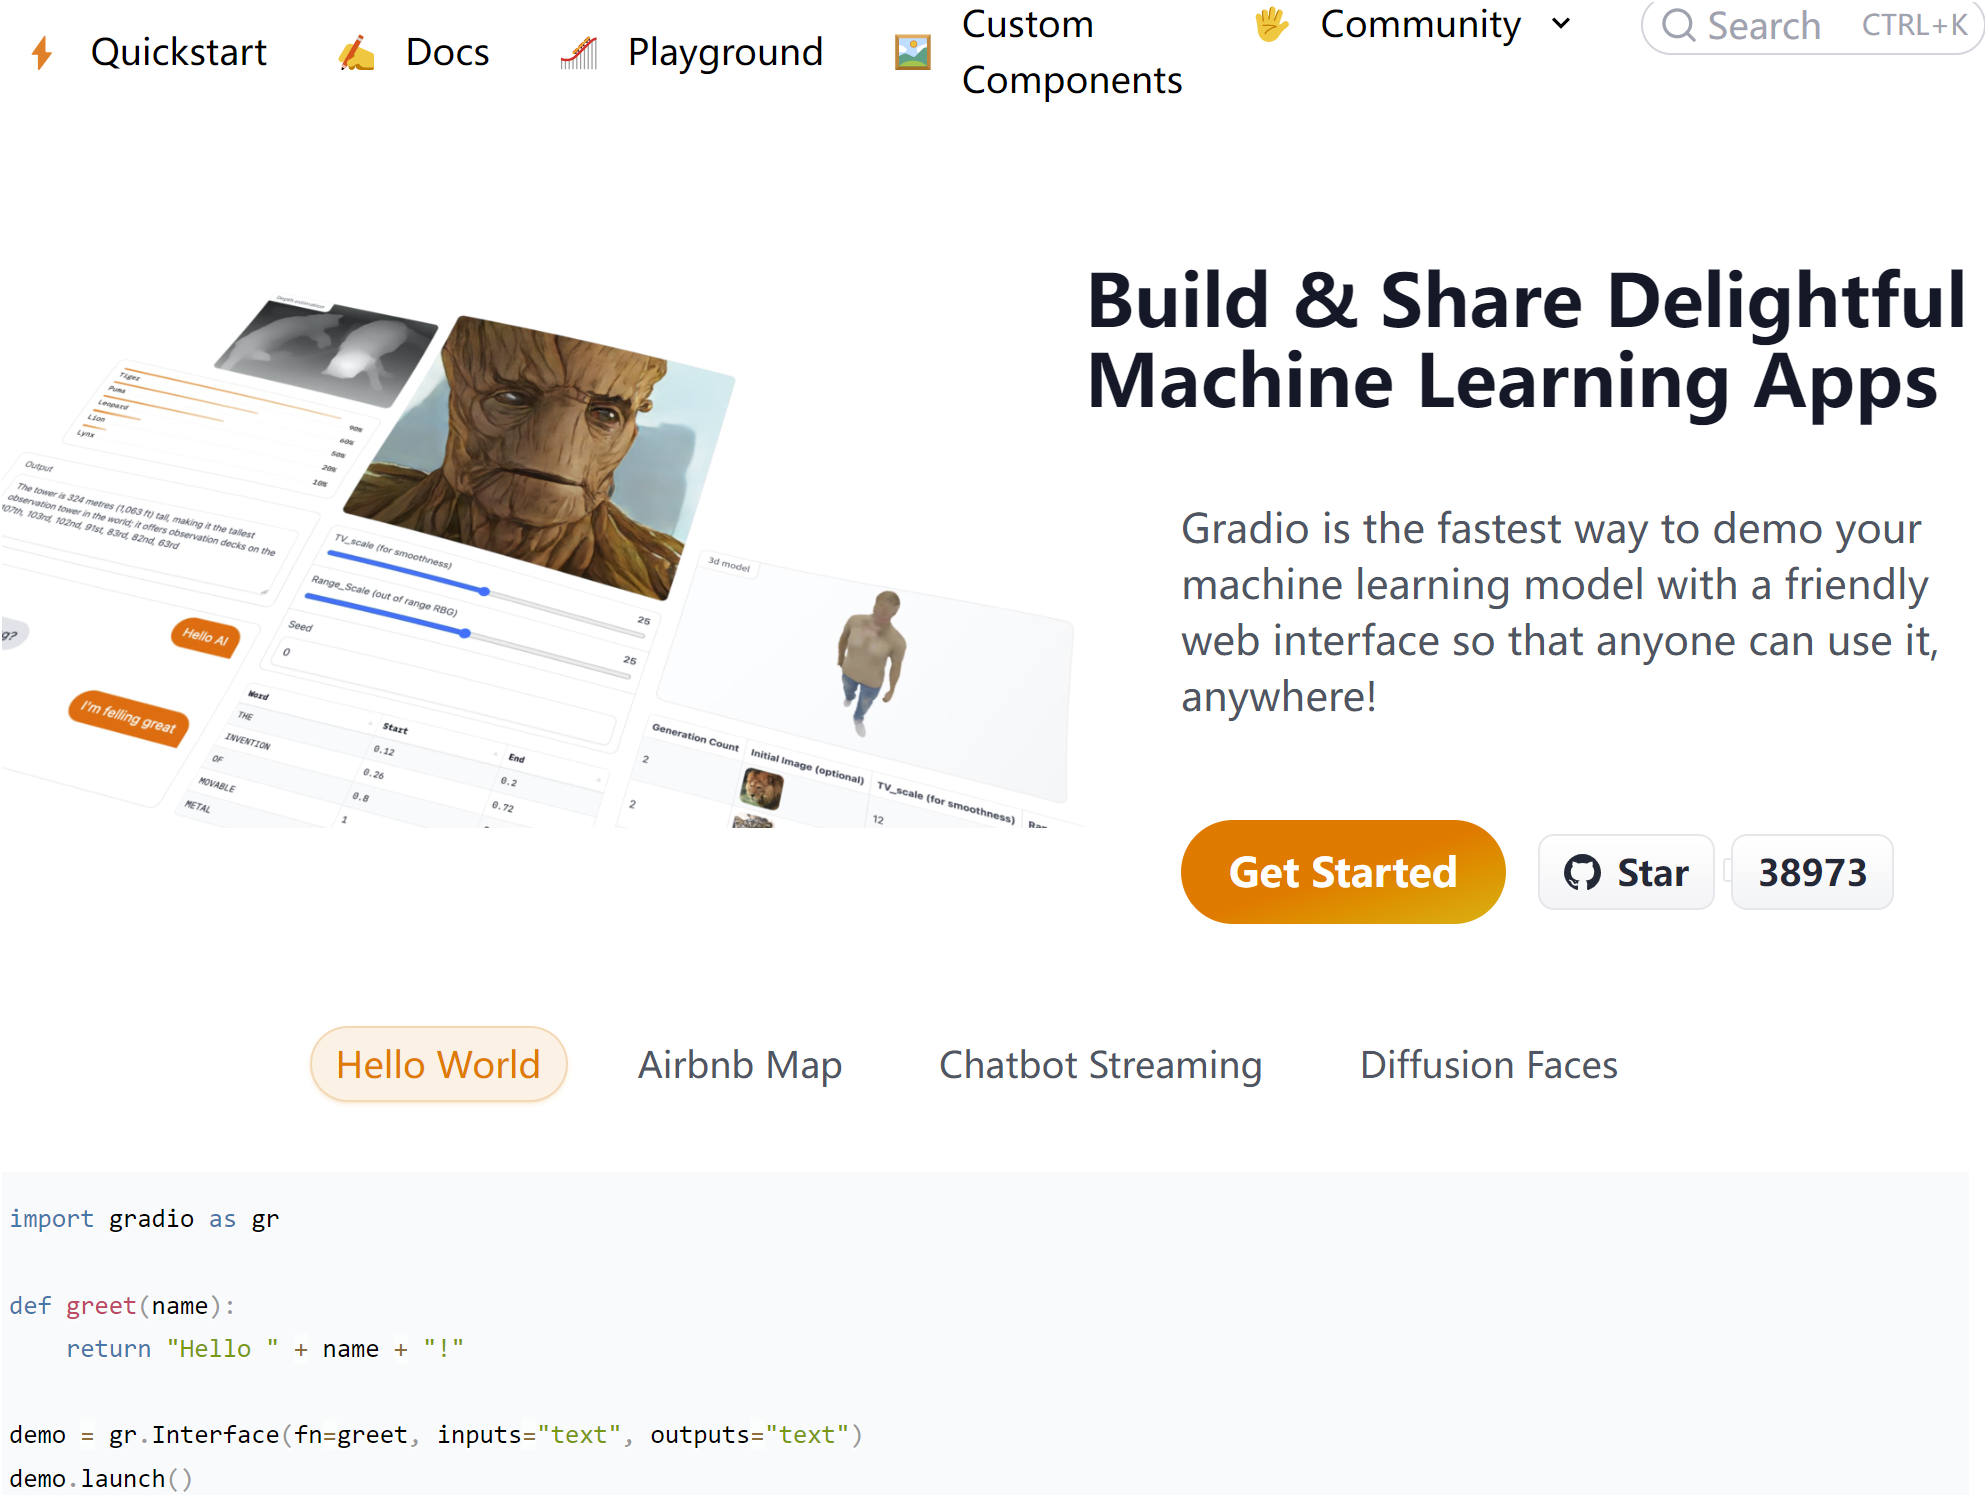Click the magnifying glass search icon

click(1679, 25)
